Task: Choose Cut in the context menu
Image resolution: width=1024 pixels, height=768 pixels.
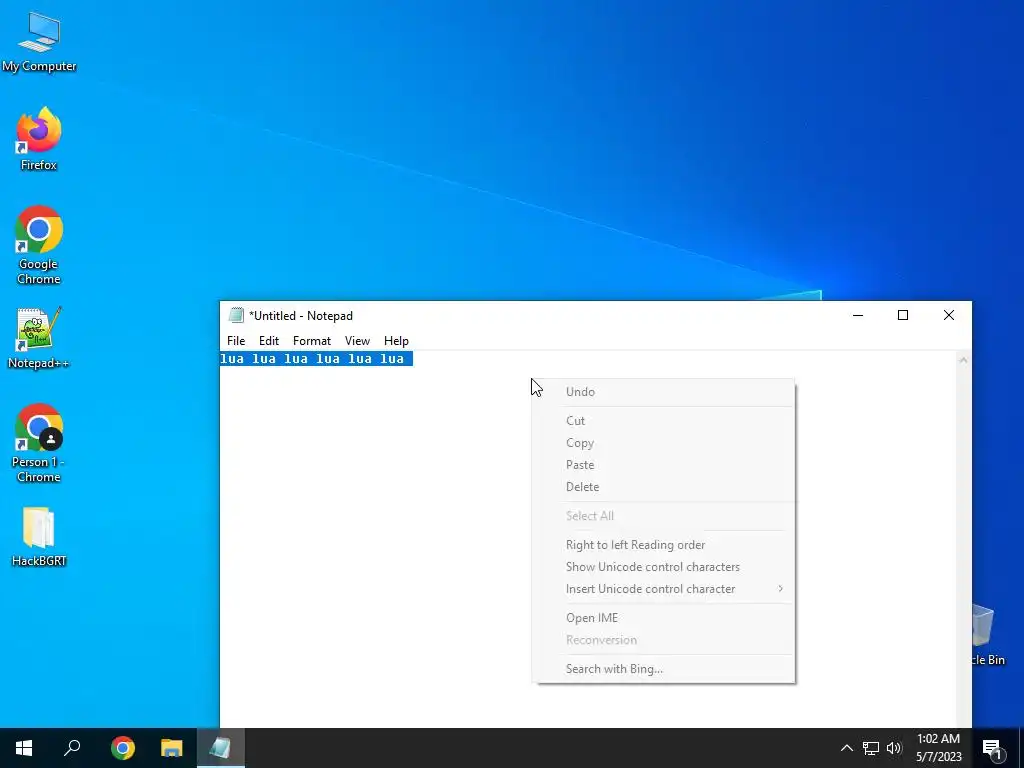Action: click(x=664, y=421)
